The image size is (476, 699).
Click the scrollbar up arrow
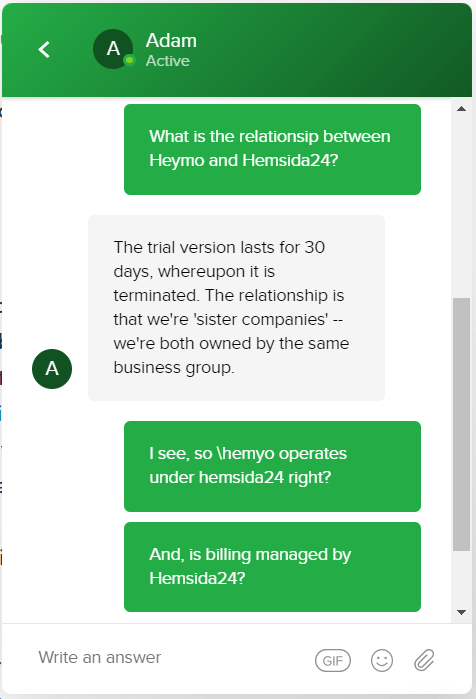point(461,108)
